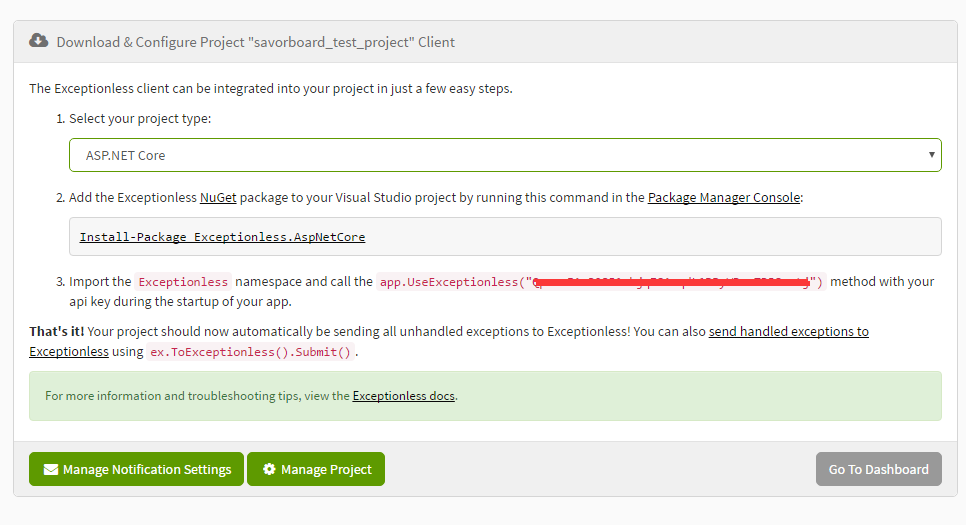Click the 'Select your project type' label
The image size is (966, 525).
pyautogui.click(x=140, y=118)
